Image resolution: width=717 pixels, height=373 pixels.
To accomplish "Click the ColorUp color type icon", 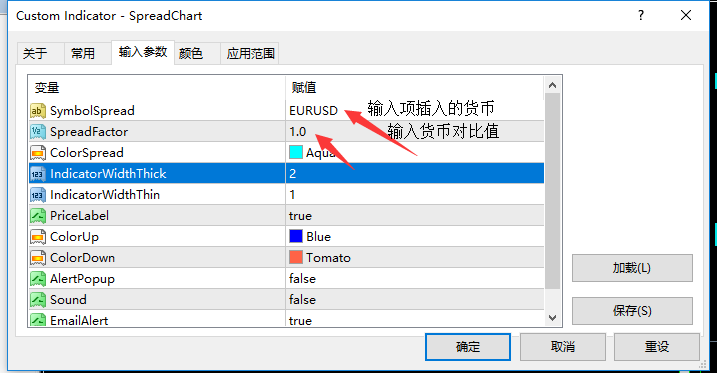I will 37,237.
